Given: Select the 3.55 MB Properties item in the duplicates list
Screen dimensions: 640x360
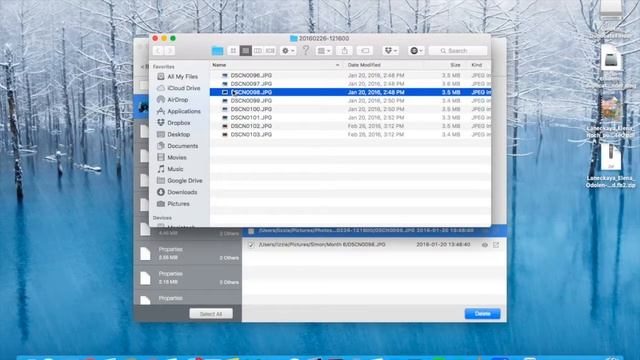Looking at the screenshot, I should pyautogui.click(x=188, y=253).
